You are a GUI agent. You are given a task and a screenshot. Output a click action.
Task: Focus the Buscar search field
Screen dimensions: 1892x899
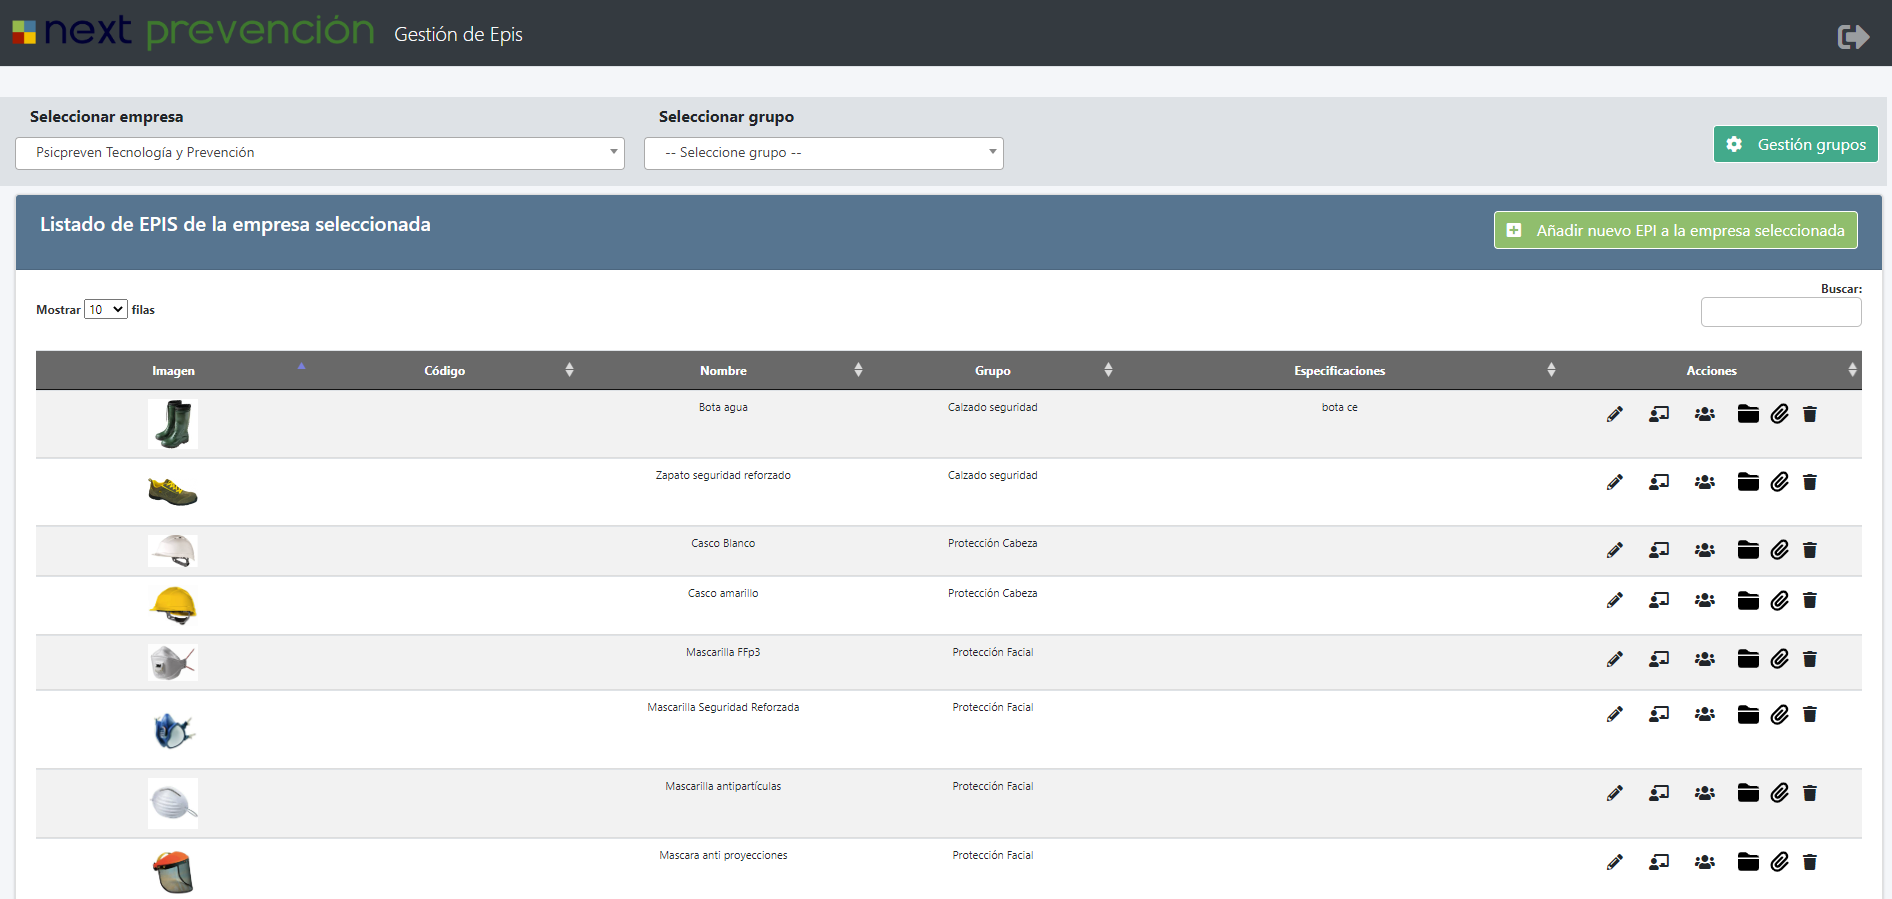click(x=1781, y=312)
